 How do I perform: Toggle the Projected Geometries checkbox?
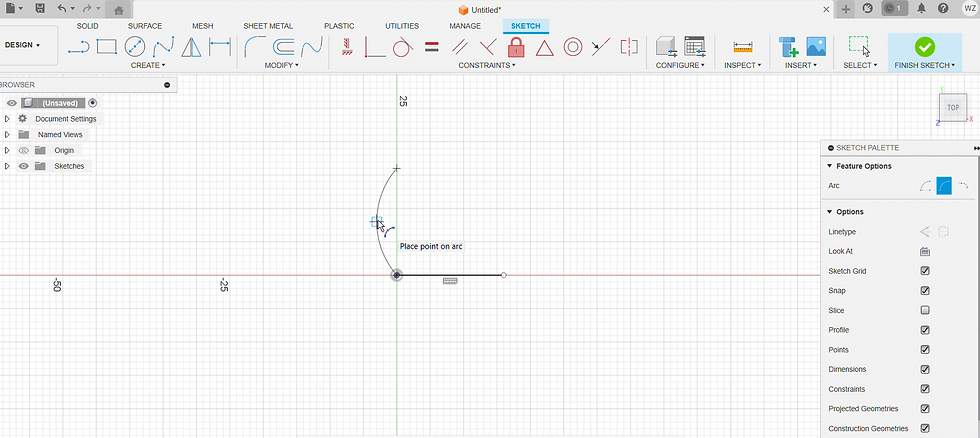click(925, 409)
